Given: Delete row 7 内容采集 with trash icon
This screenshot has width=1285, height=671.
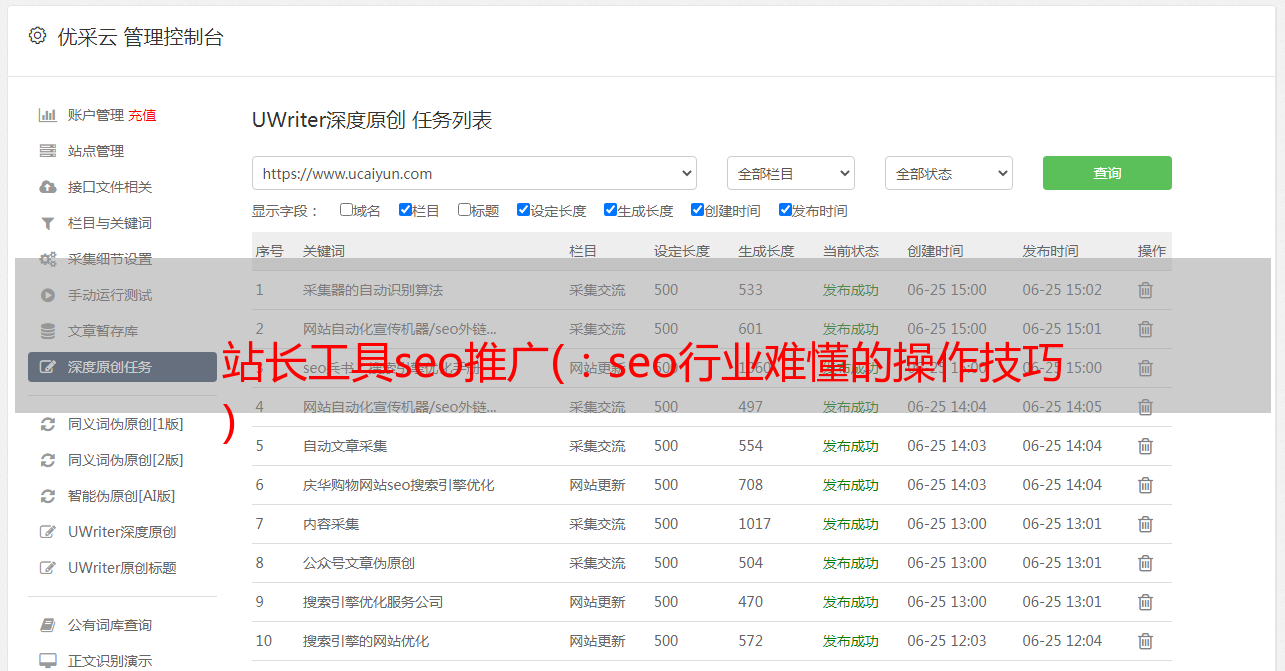Looking at the screenshot, I should [1146, 524].
